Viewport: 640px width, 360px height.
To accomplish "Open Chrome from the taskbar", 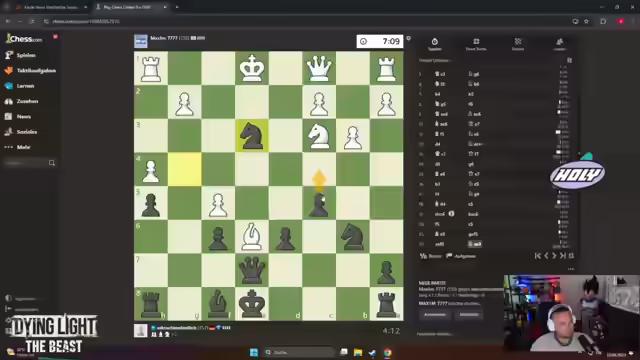I will tap(387, 352).
